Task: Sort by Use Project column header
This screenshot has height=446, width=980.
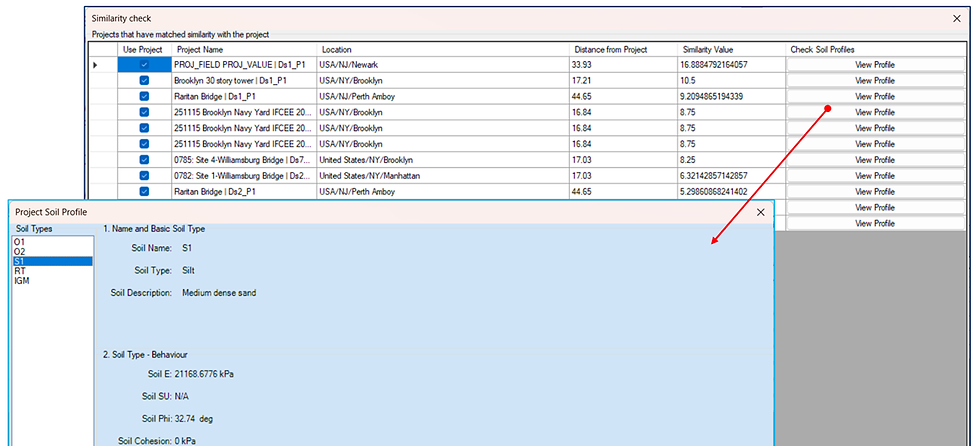Action: click(144, 49)
